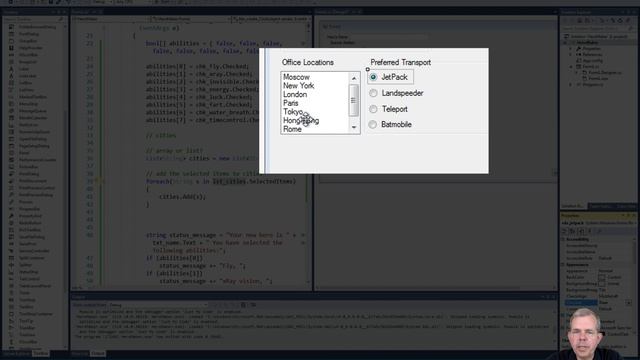
Task: Collapse the Form1.cs node in Solution Explorer
Action: pos(571,67)
